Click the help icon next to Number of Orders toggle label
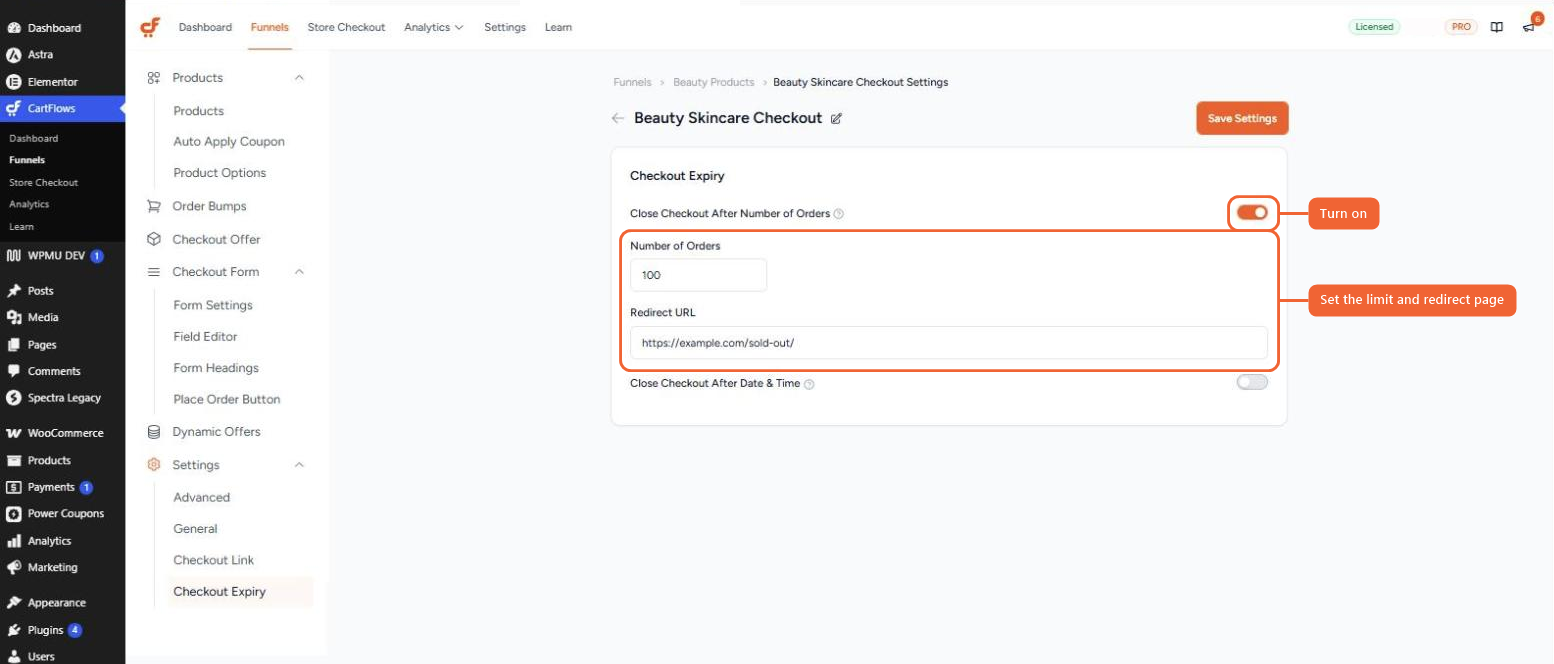The height and width of the screenshot is (664, 1554). (839, 214)
